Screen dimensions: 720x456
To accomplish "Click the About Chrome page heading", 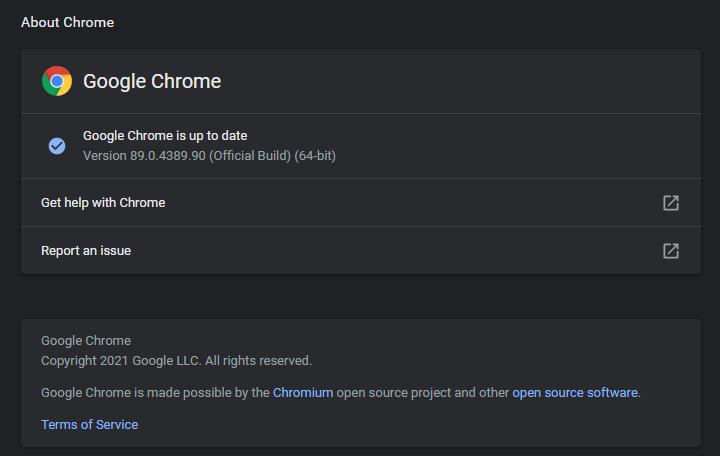I will (67, 22).
